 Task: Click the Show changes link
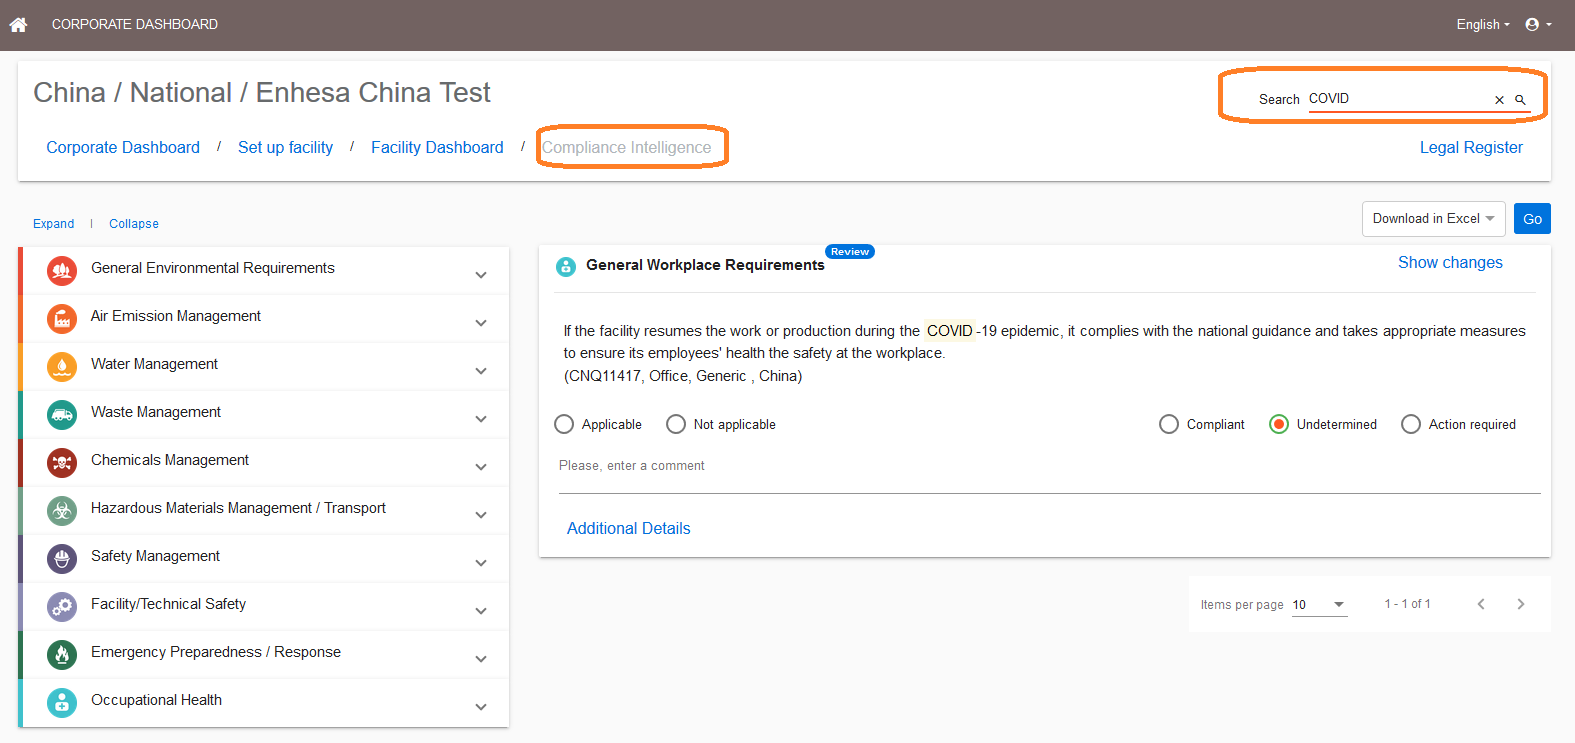(x=1450, y=262)
